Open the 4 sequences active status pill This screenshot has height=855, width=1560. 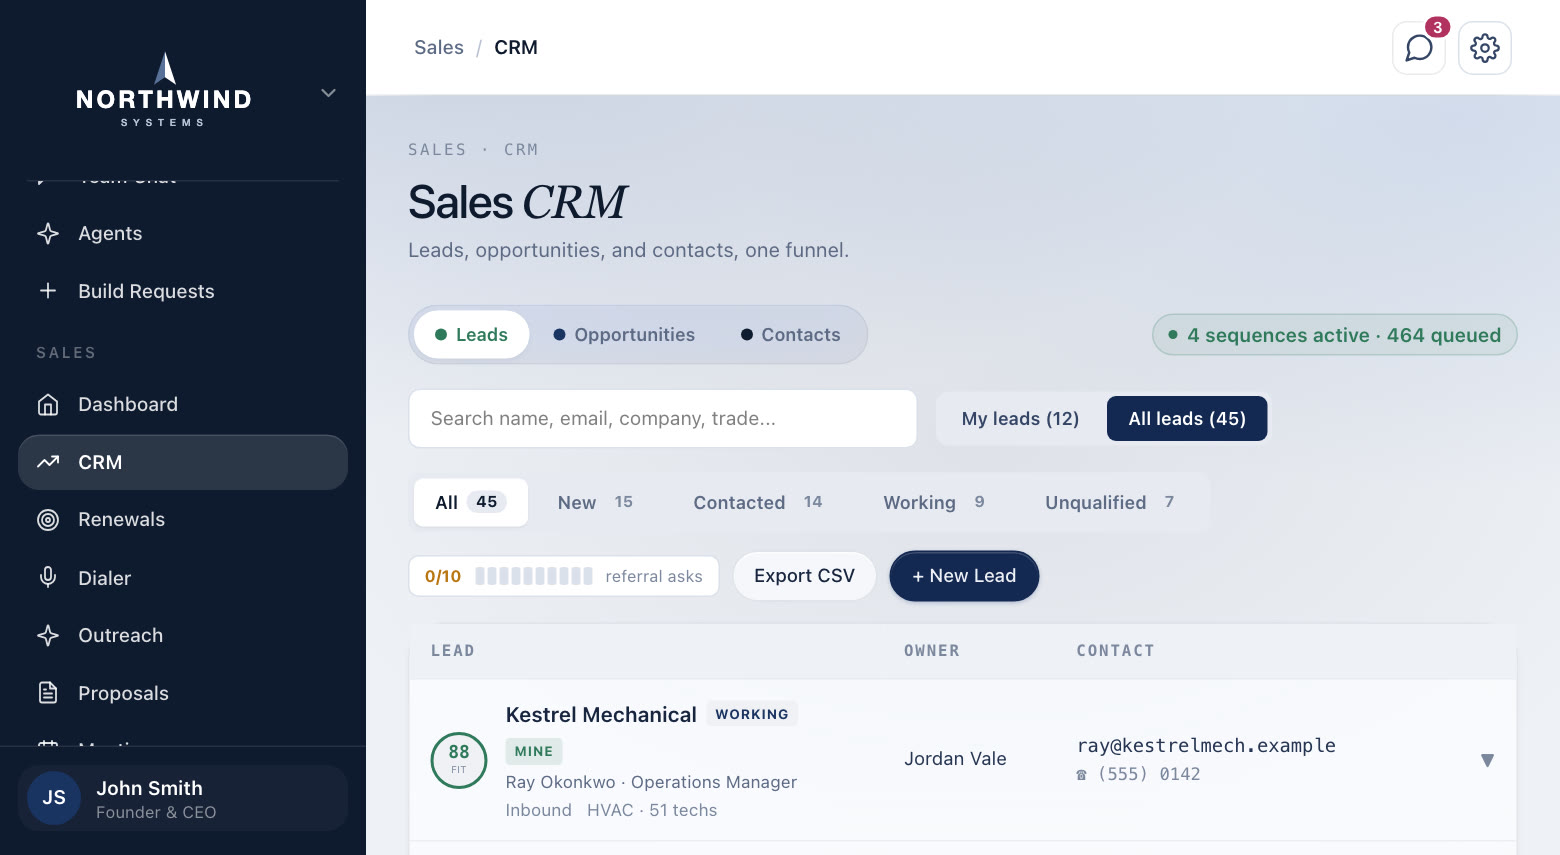[x=1334, y=335]
